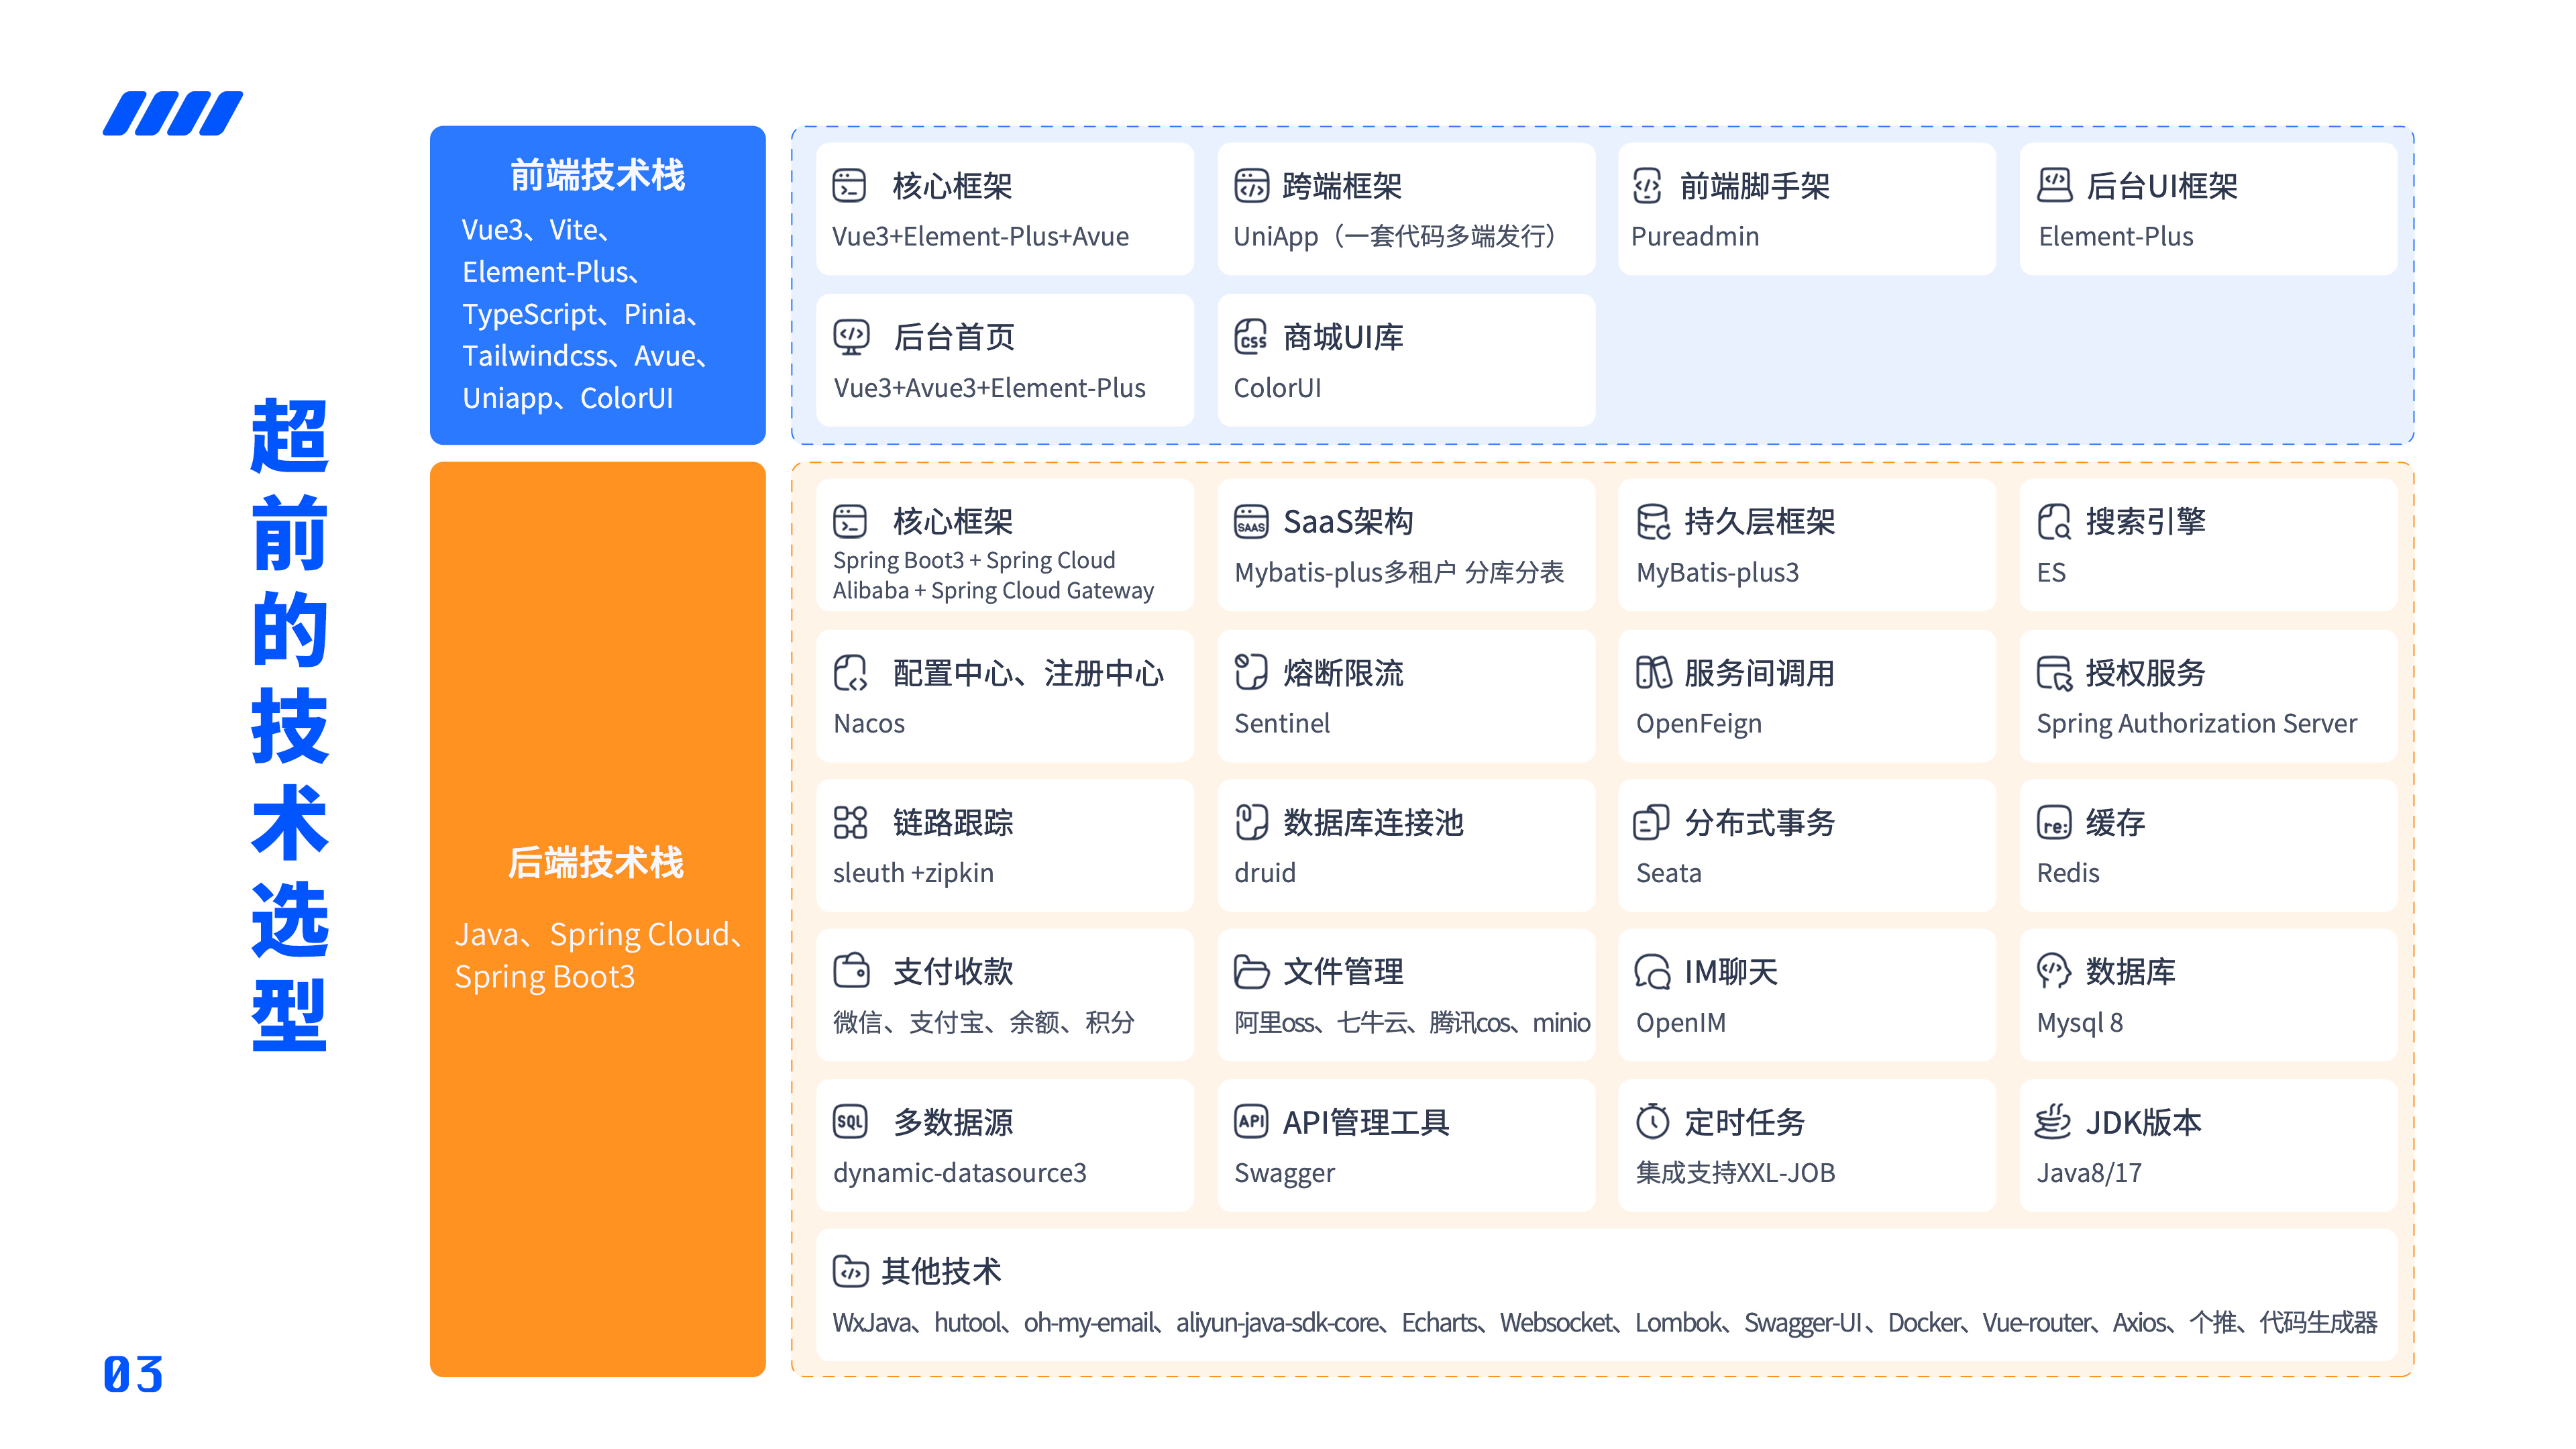Click the blue striped logo at top left
This screenshot has width=2576, height=1449.
173,113
